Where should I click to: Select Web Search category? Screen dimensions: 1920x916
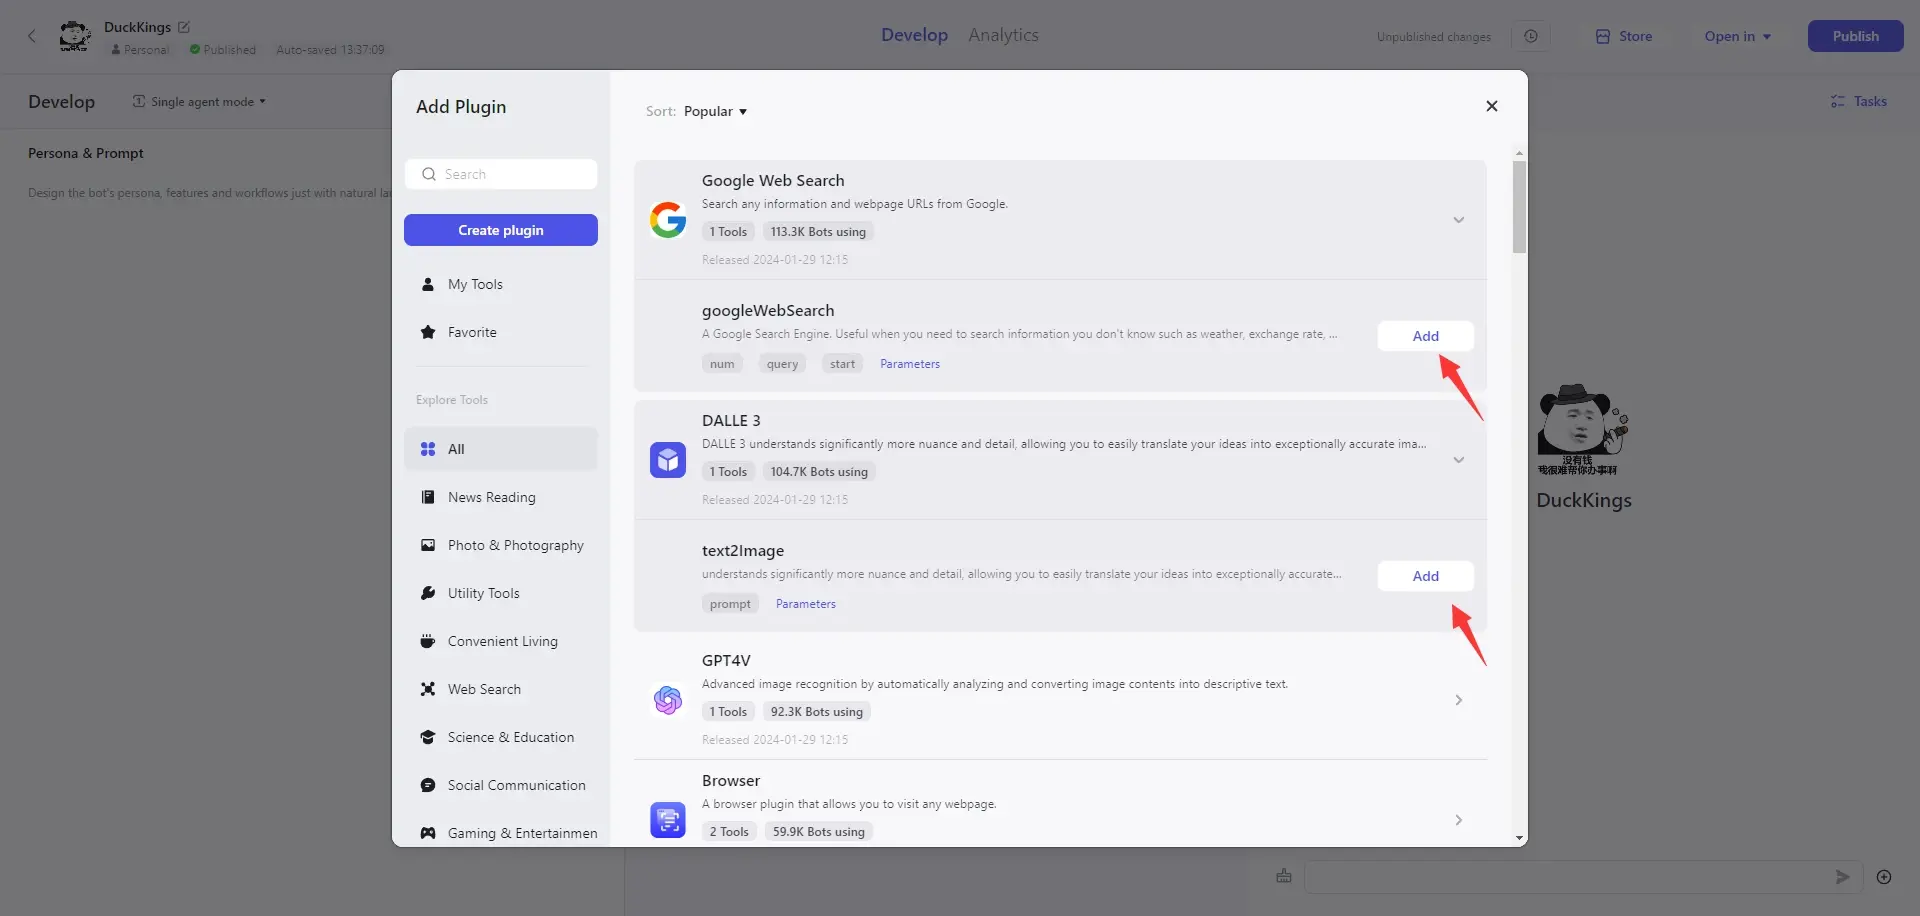[501, 689]
